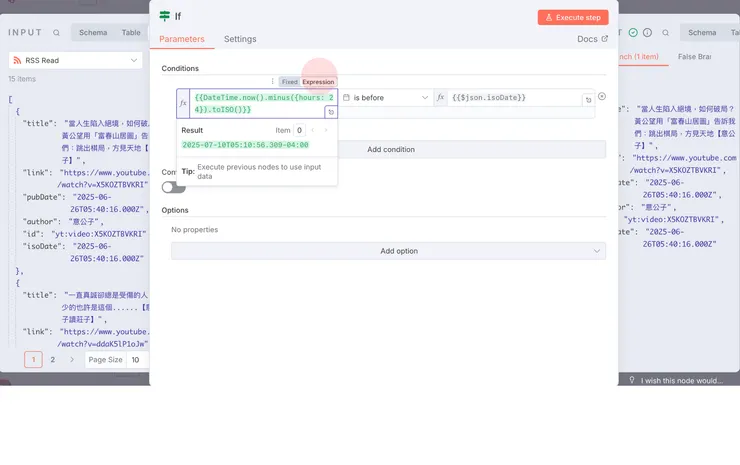Open the expression editor for the left value

(x=331, y=112)
